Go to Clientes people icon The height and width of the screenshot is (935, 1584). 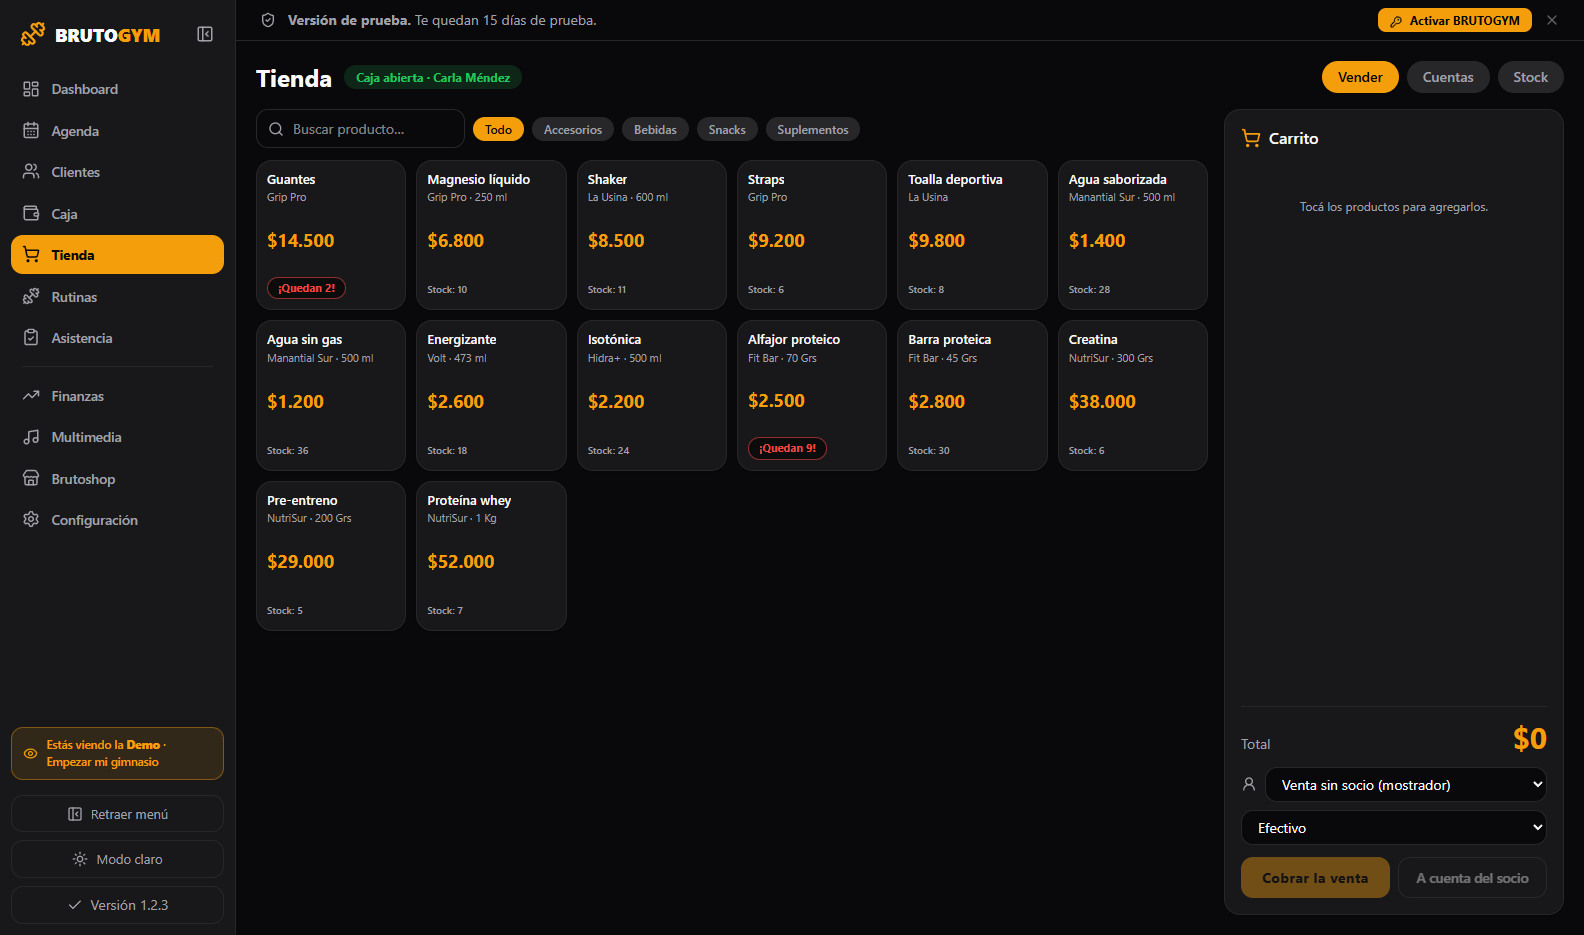click(31, 172)
